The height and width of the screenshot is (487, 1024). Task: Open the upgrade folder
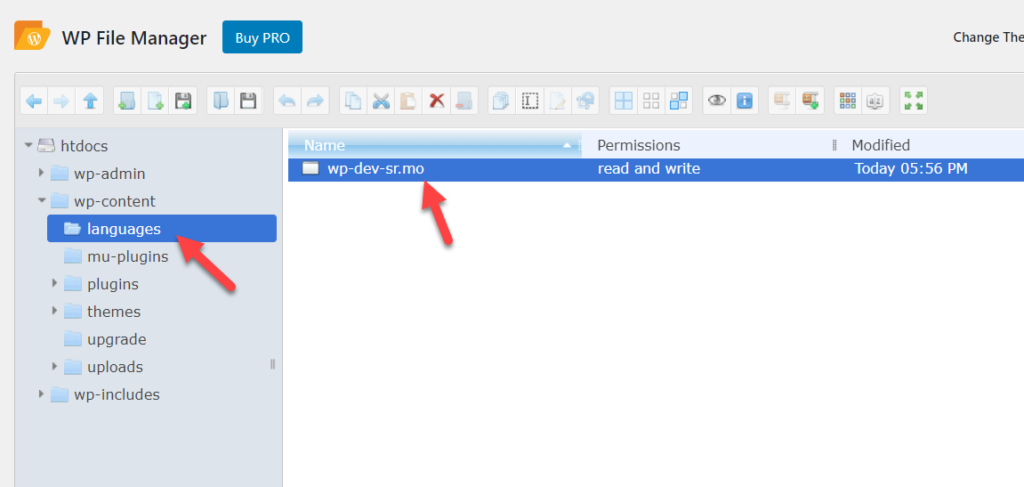point(116,339)
